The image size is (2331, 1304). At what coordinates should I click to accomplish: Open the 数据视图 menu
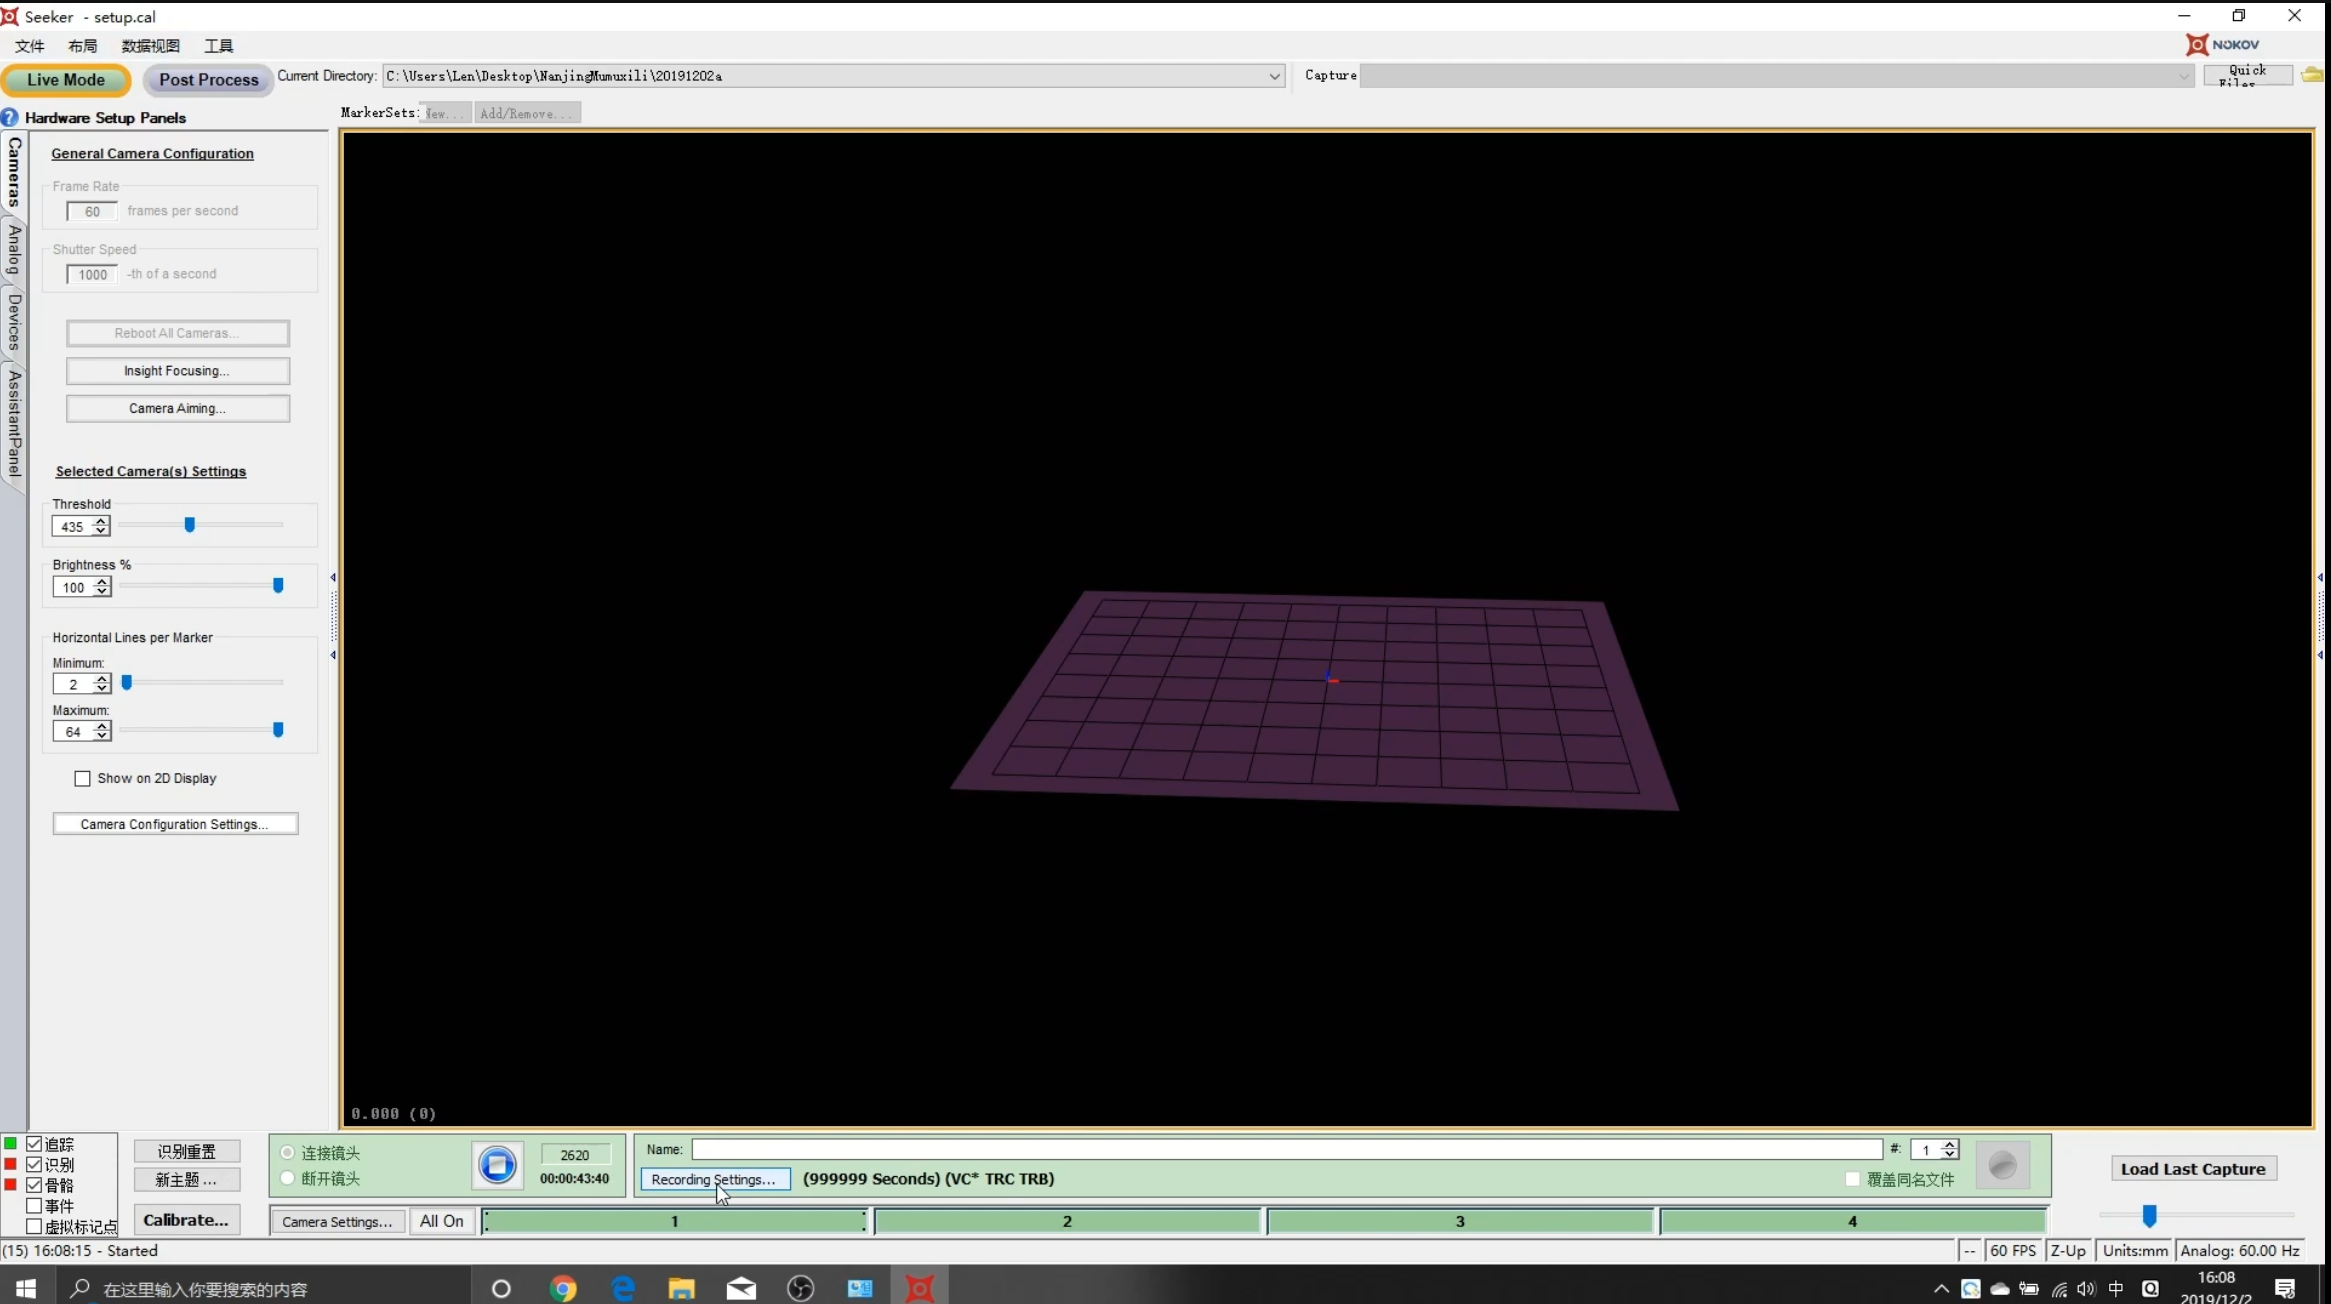coord(150,46)
